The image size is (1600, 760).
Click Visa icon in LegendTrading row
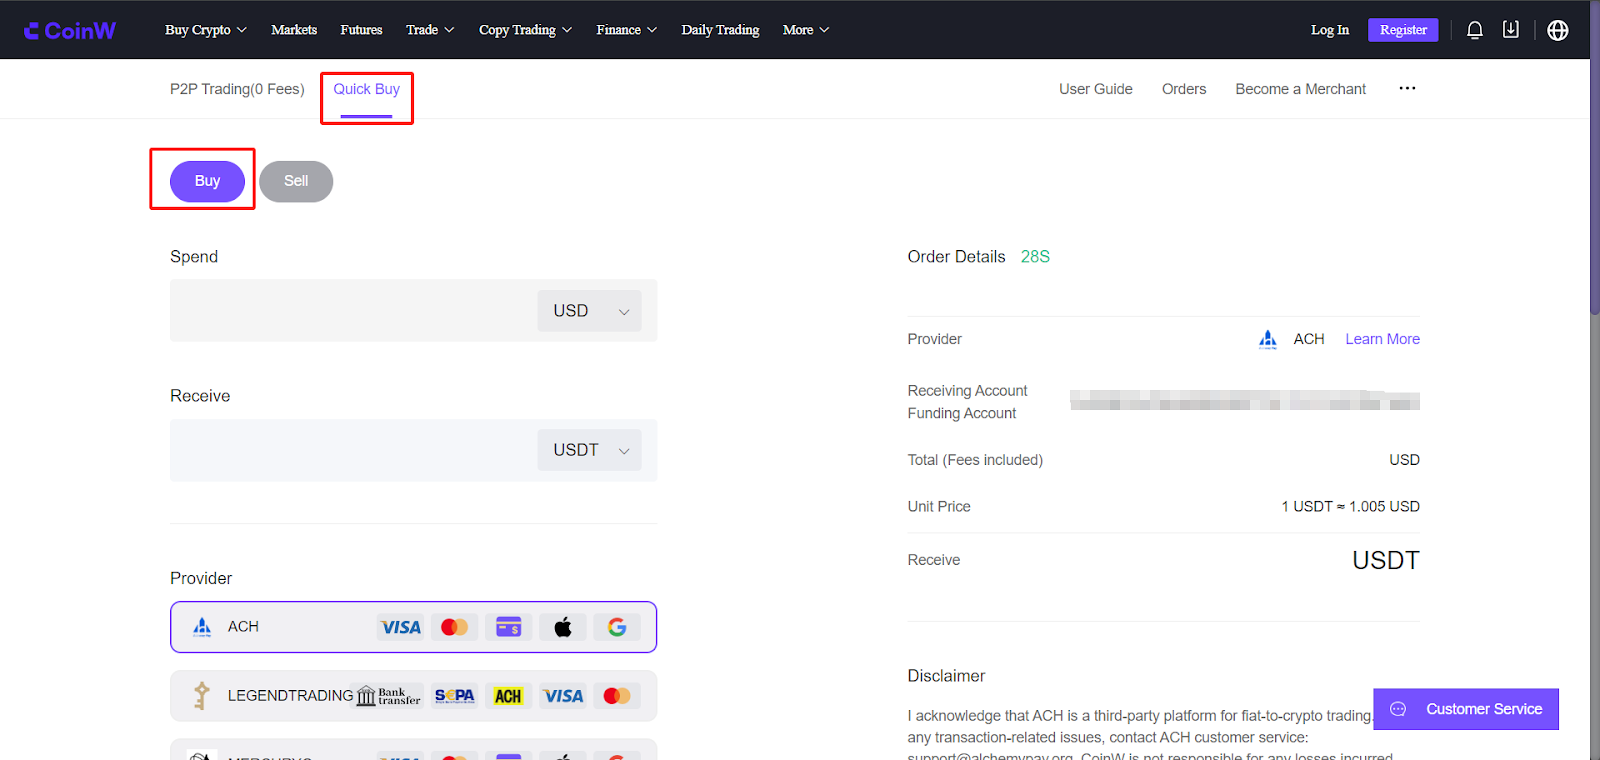click(x=563, y=696)
